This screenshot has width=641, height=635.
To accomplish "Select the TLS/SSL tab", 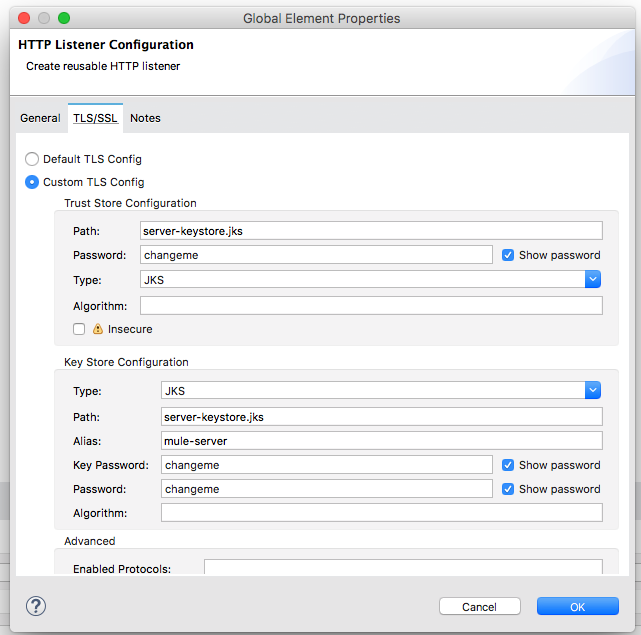I will [95, 118].
